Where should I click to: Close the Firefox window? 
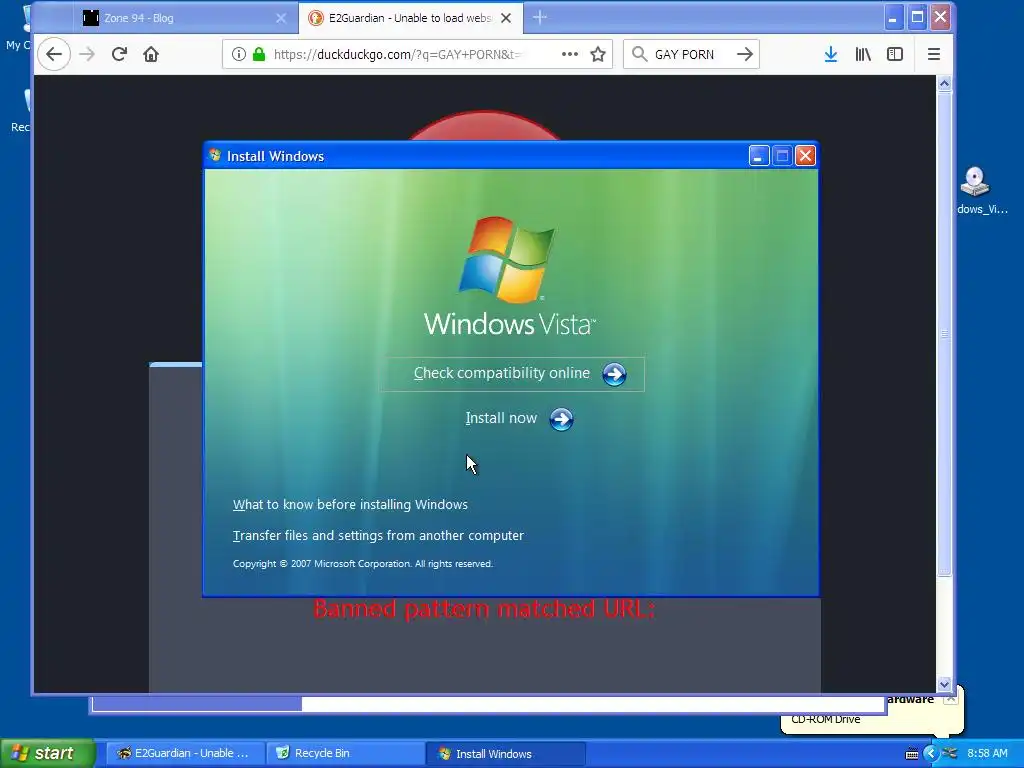click(940, 18)
